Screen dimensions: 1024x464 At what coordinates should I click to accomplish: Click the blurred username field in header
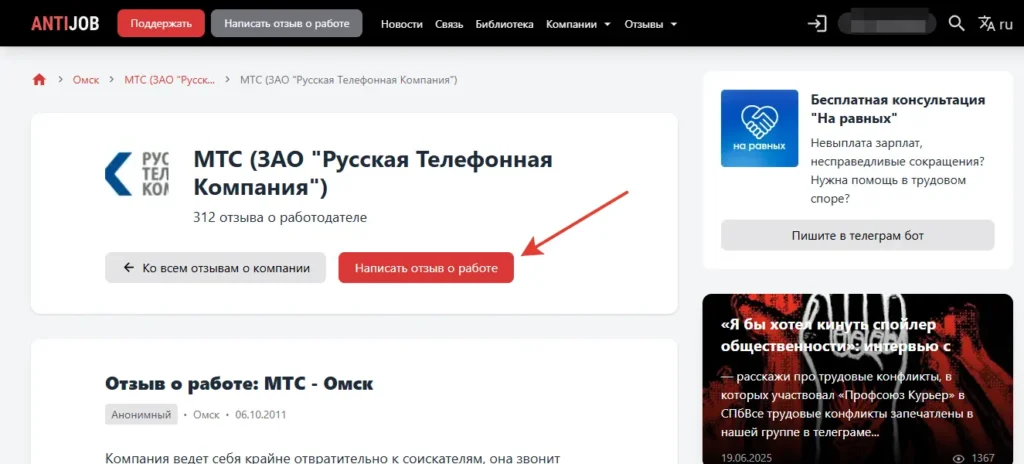(888, 24)
